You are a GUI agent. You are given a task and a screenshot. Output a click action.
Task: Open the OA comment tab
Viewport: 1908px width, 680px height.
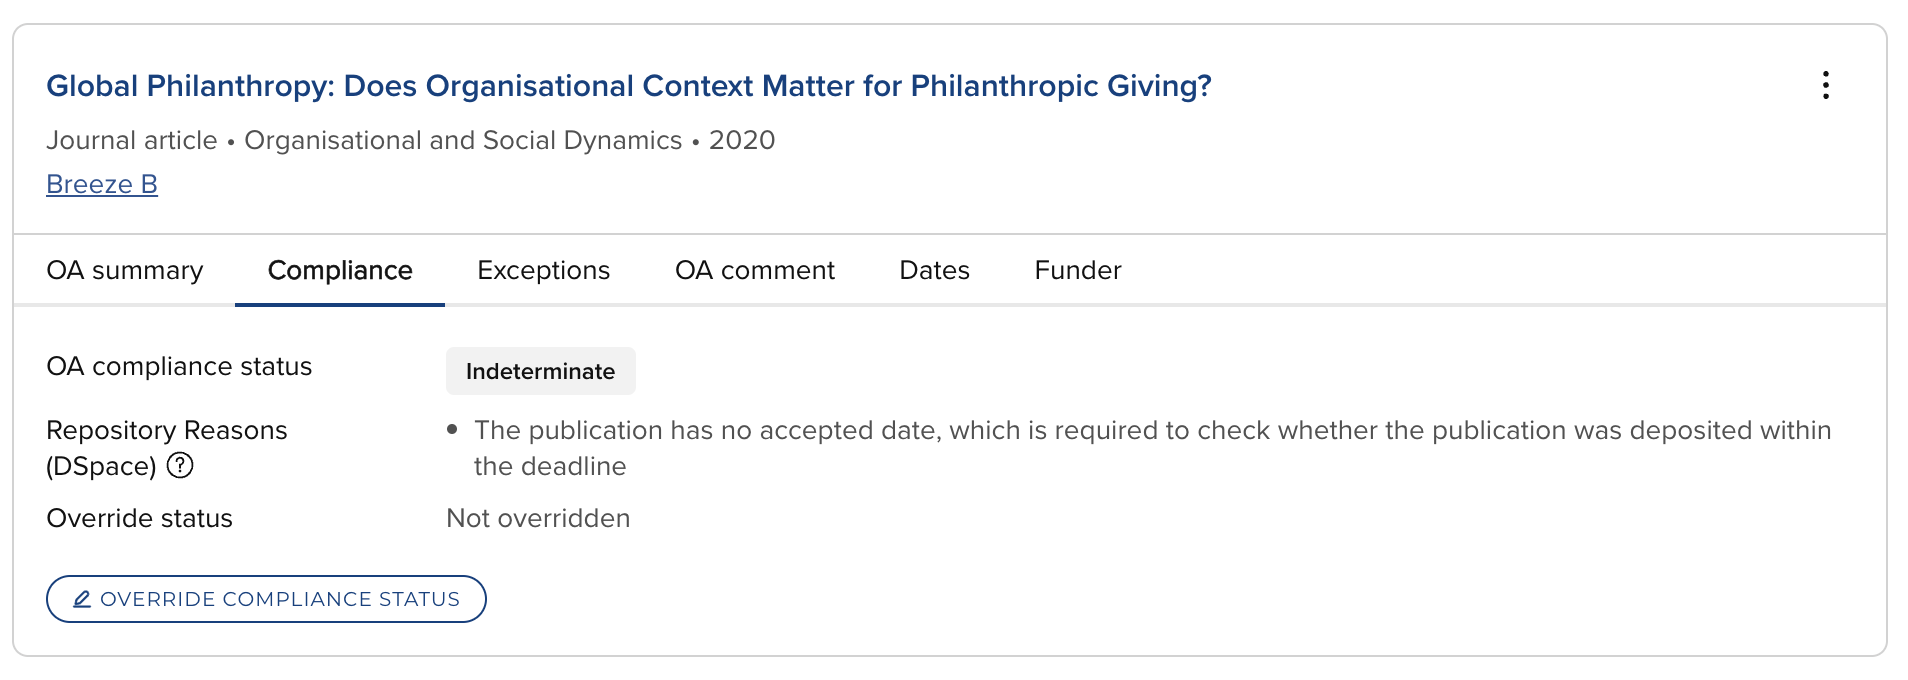coord(754,270)
